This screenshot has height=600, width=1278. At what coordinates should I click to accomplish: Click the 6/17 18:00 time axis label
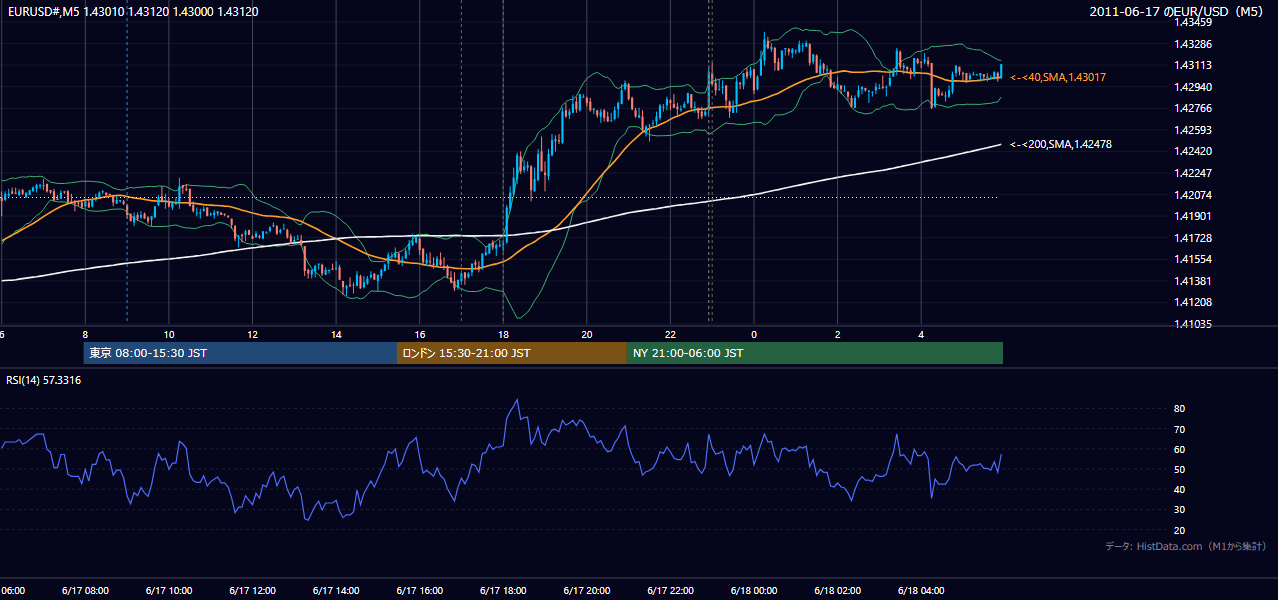[x=503, y=590]
